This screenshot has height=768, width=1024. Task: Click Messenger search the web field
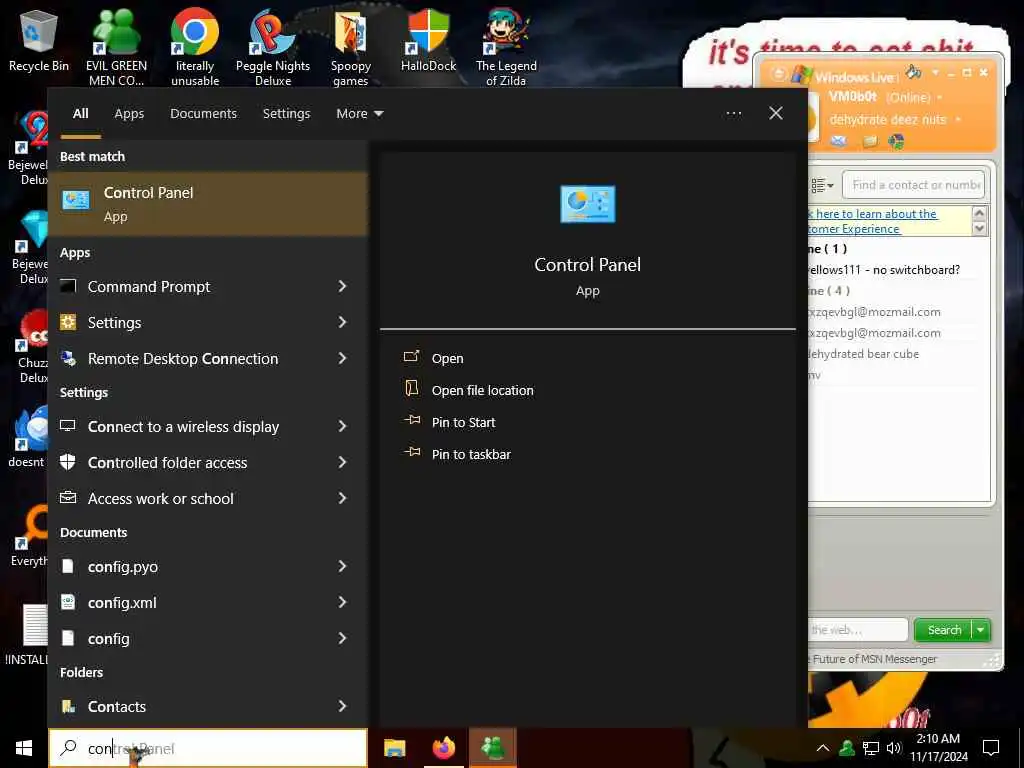pyautogui.click(x=857, y=630)
